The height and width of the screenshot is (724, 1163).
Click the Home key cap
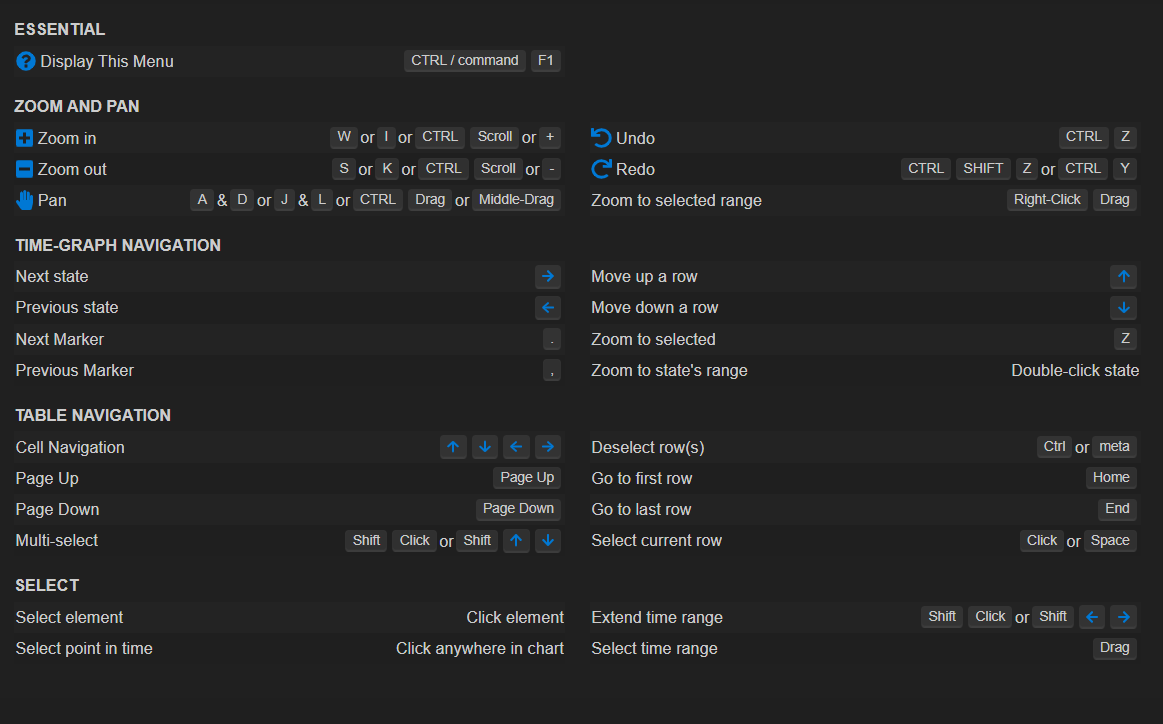point(1111,478)
